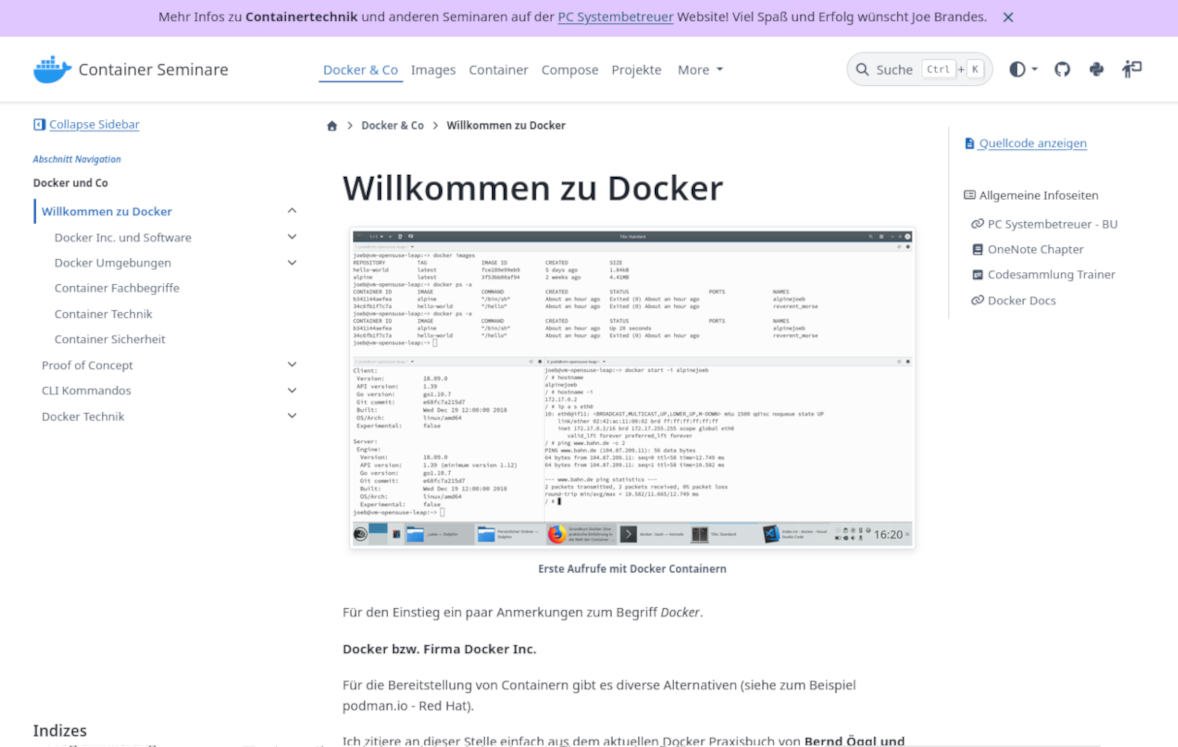Open Docker Inc. und Software page
1178x747 pixels.
tap(122, 237)
